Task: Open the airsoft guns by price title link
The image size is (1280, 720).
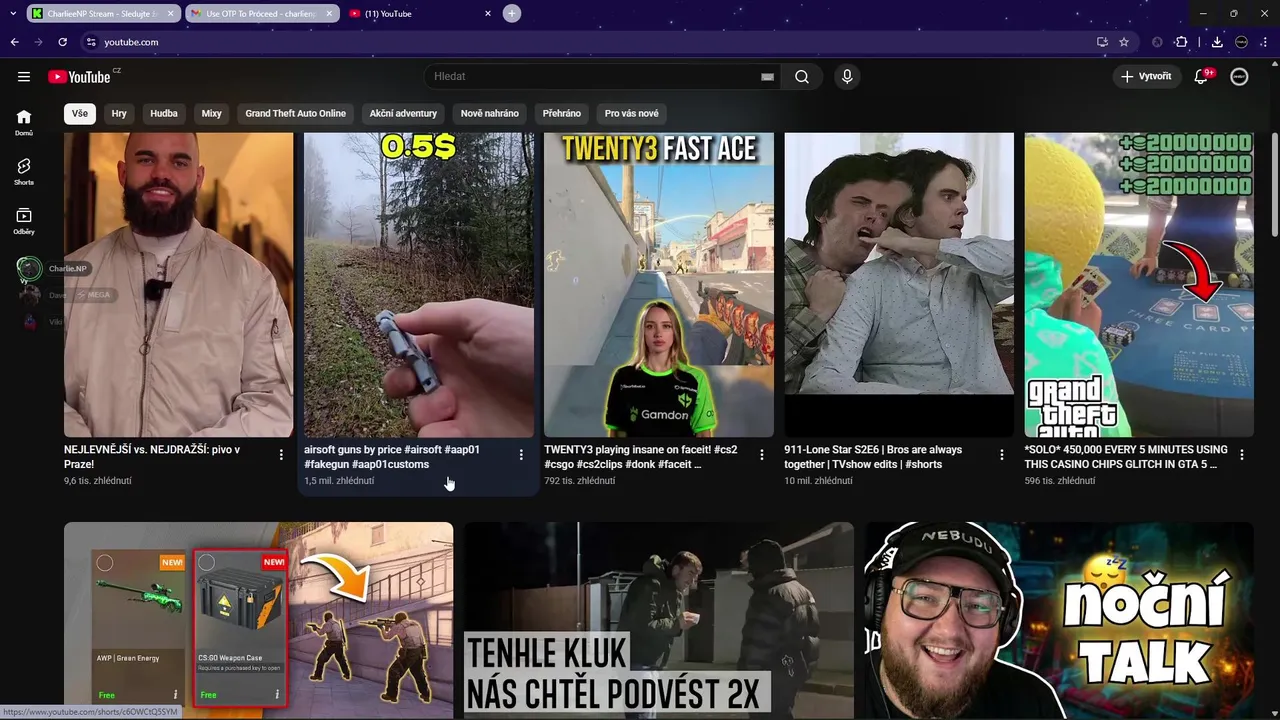Action: point(392,457)
